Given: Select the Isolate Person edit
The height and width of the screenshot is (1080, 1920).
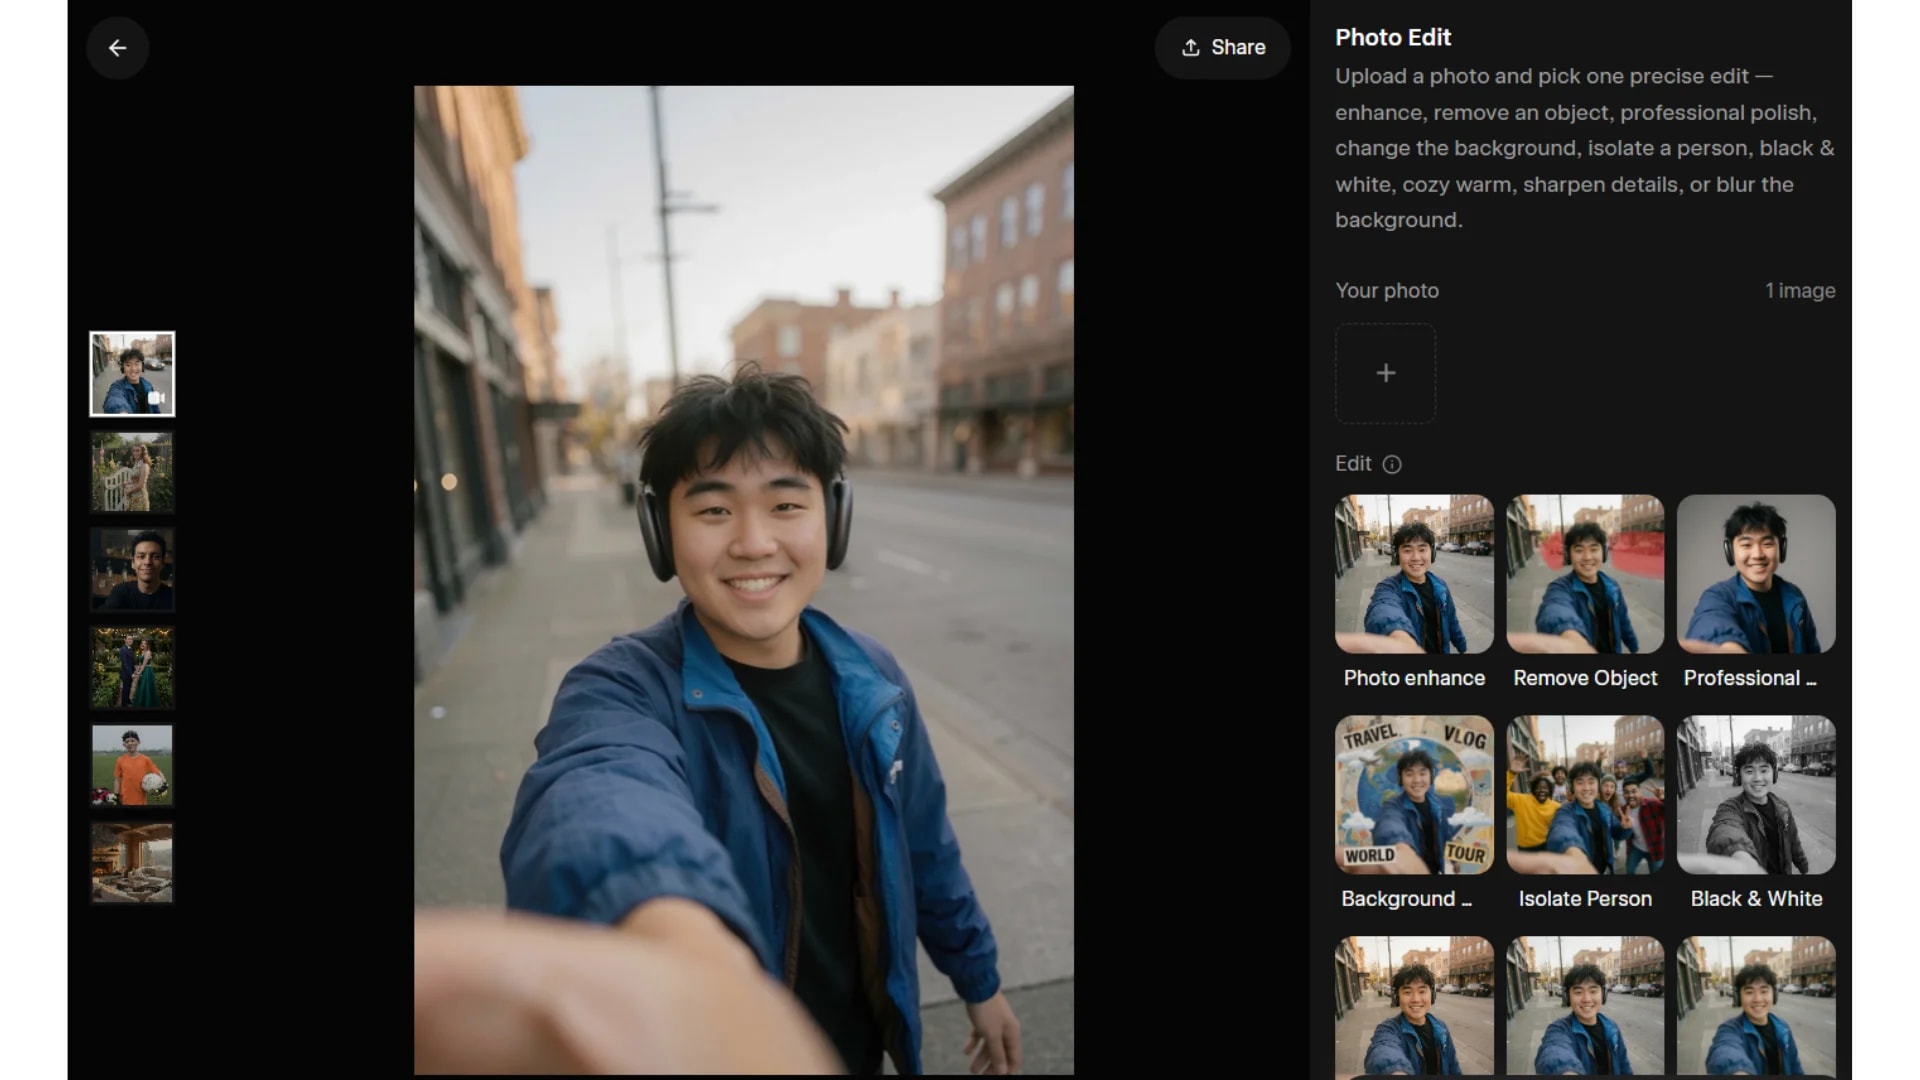Looking at the screenshot, I should point(1585,795).
